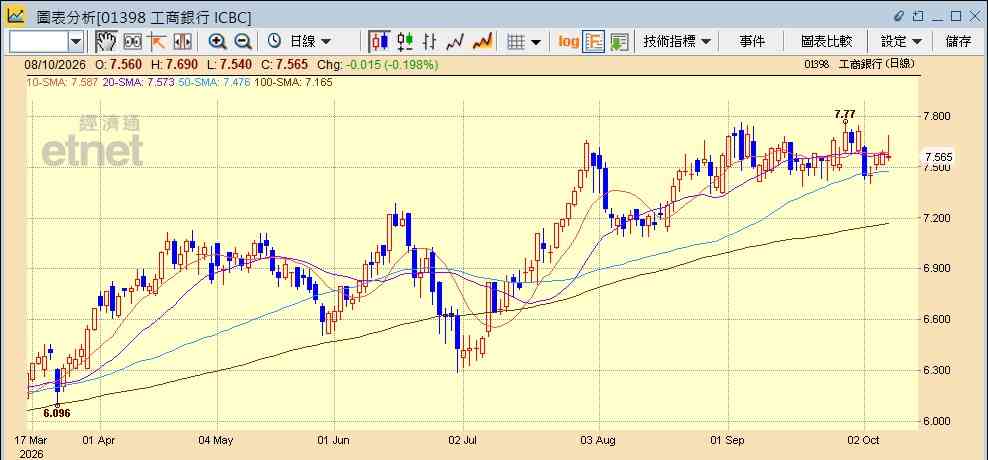Click the 儲存 save button
Image resolution: width=988 pixels, height=460 pixels.
point(958,42)
